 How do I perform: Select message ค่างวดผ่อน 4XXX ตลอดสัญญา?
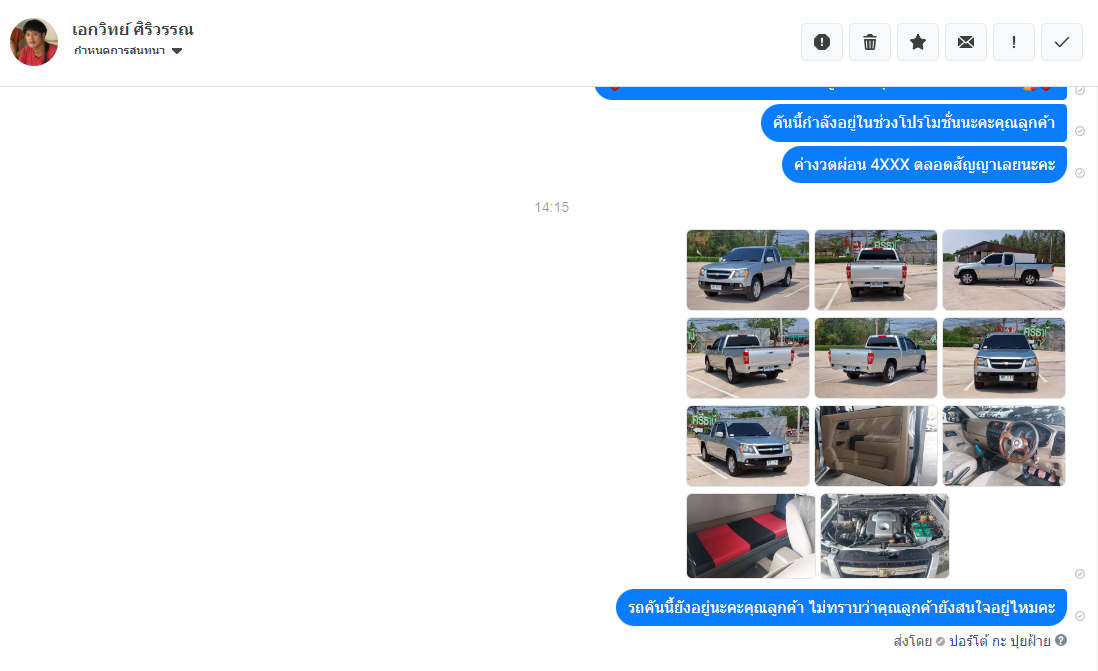coord(924,165)
